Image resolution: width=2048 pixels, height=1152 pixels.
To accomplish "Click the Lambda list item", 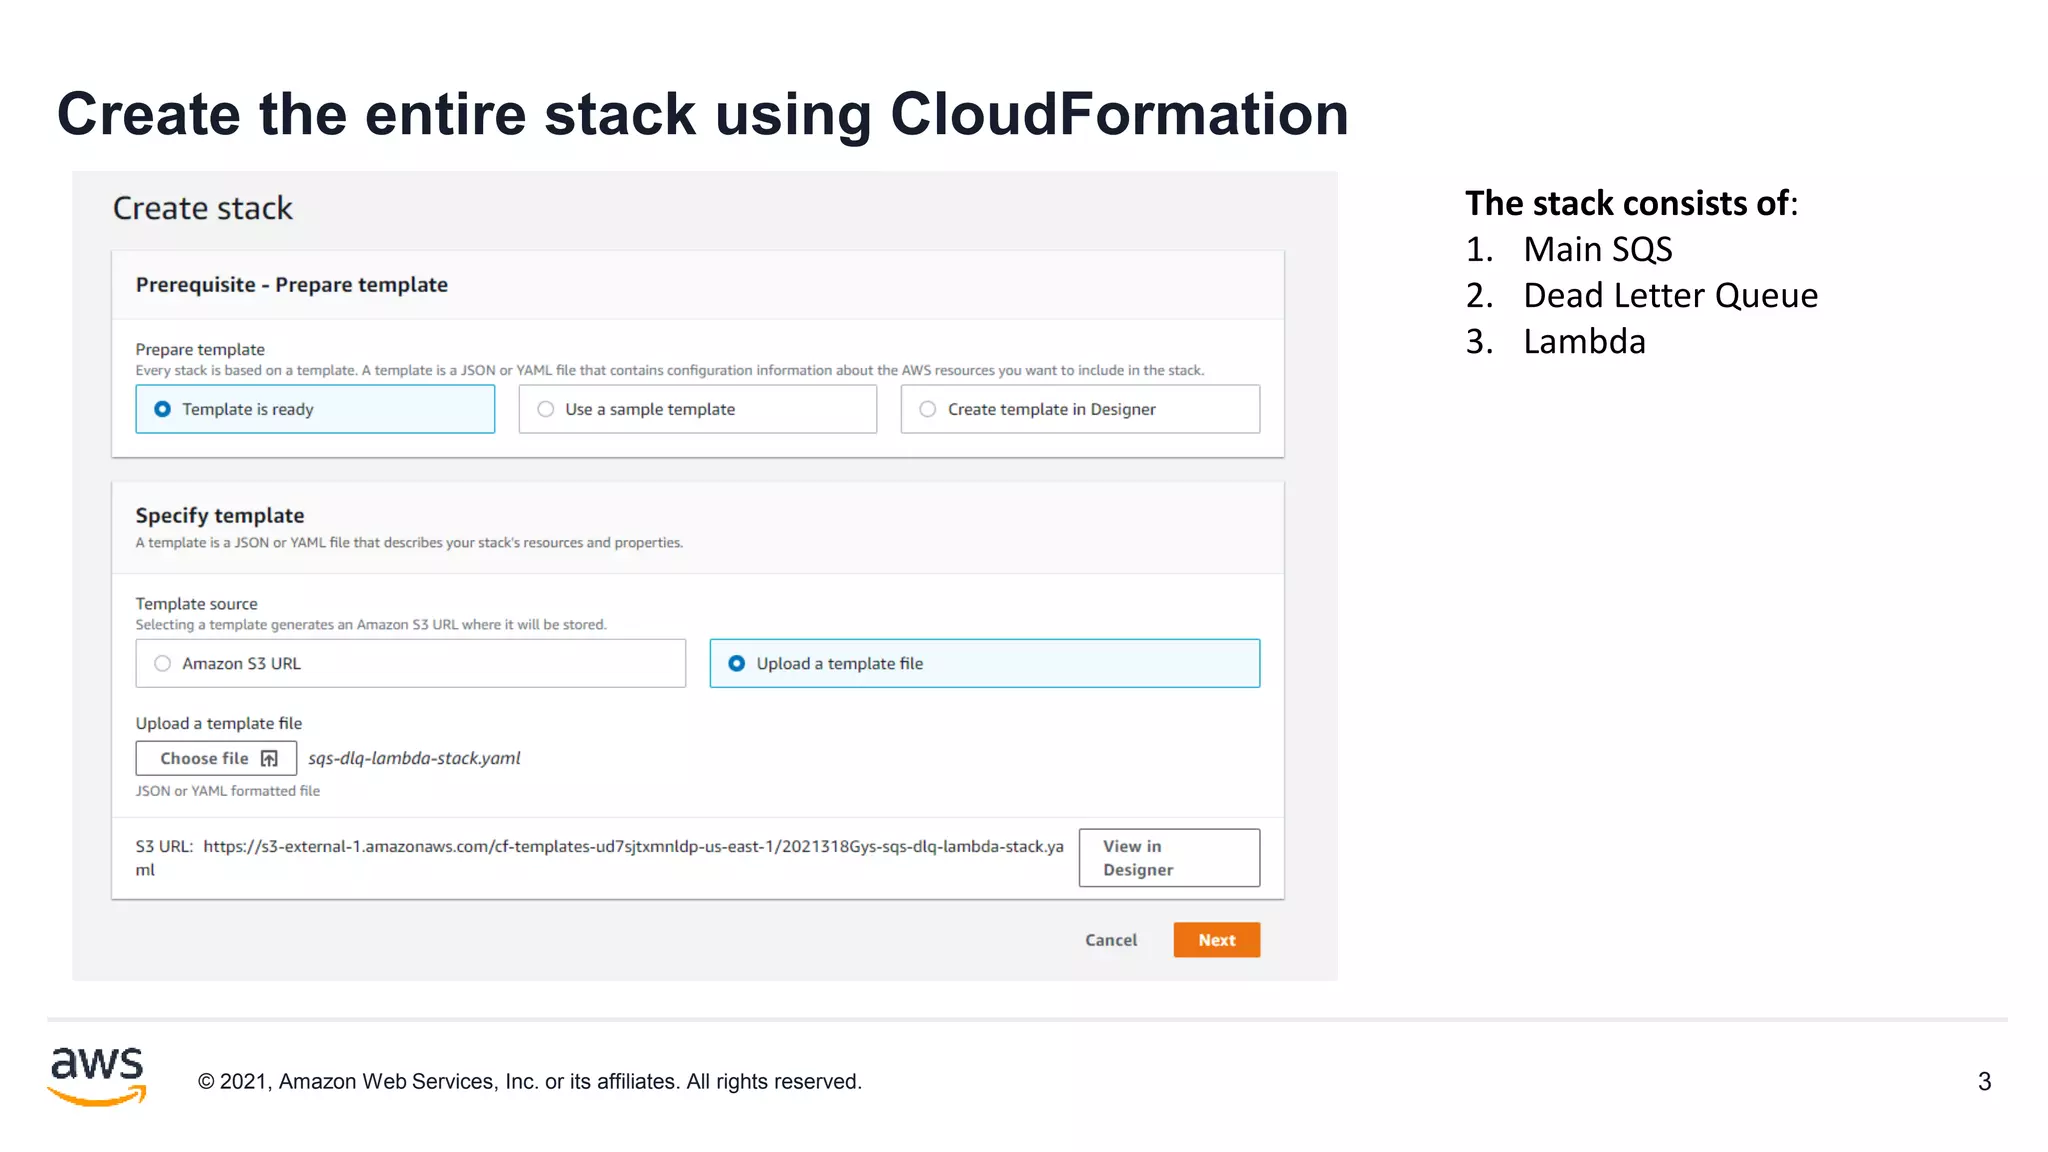I will coord(1584,342).
